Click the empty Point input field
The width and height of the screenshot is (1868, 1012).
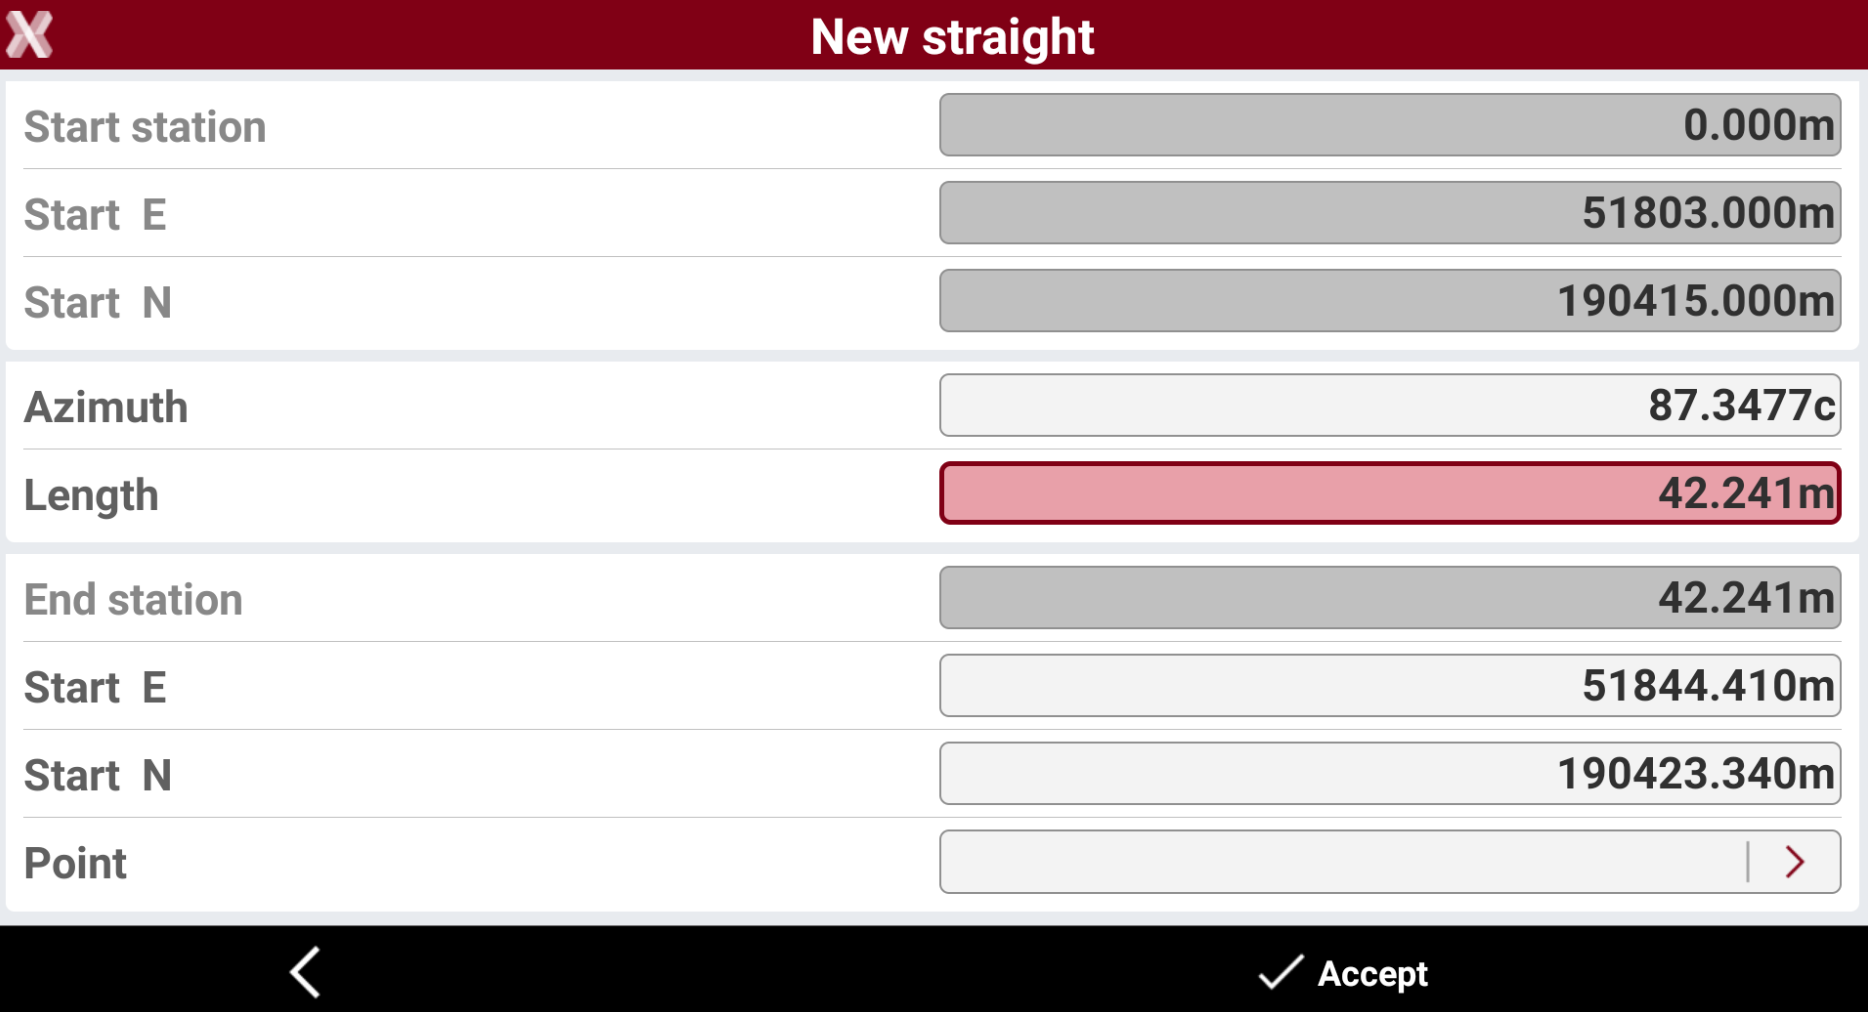pyautogui.click(x=1343, y=862)
